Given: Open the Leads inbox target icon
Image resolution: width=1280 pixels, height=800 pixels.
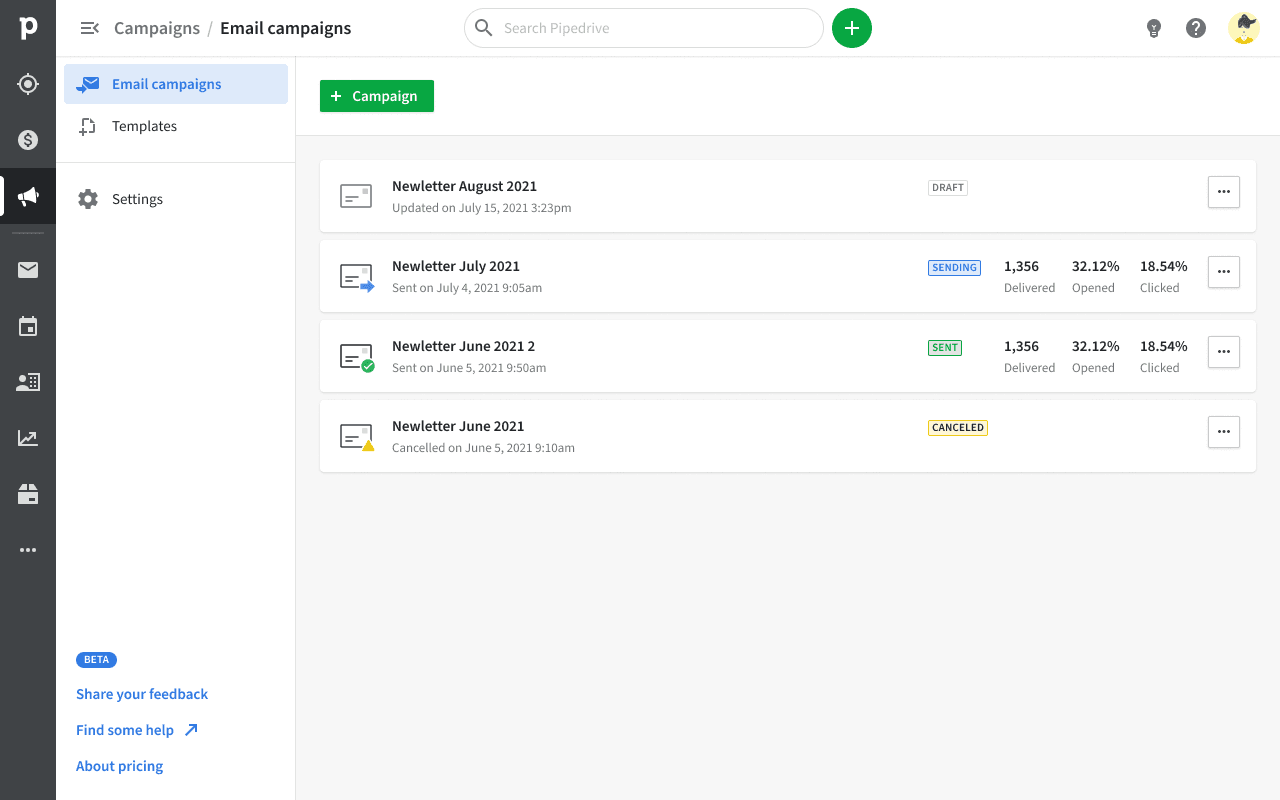Looking at the screenshot, I should (27, 84).
